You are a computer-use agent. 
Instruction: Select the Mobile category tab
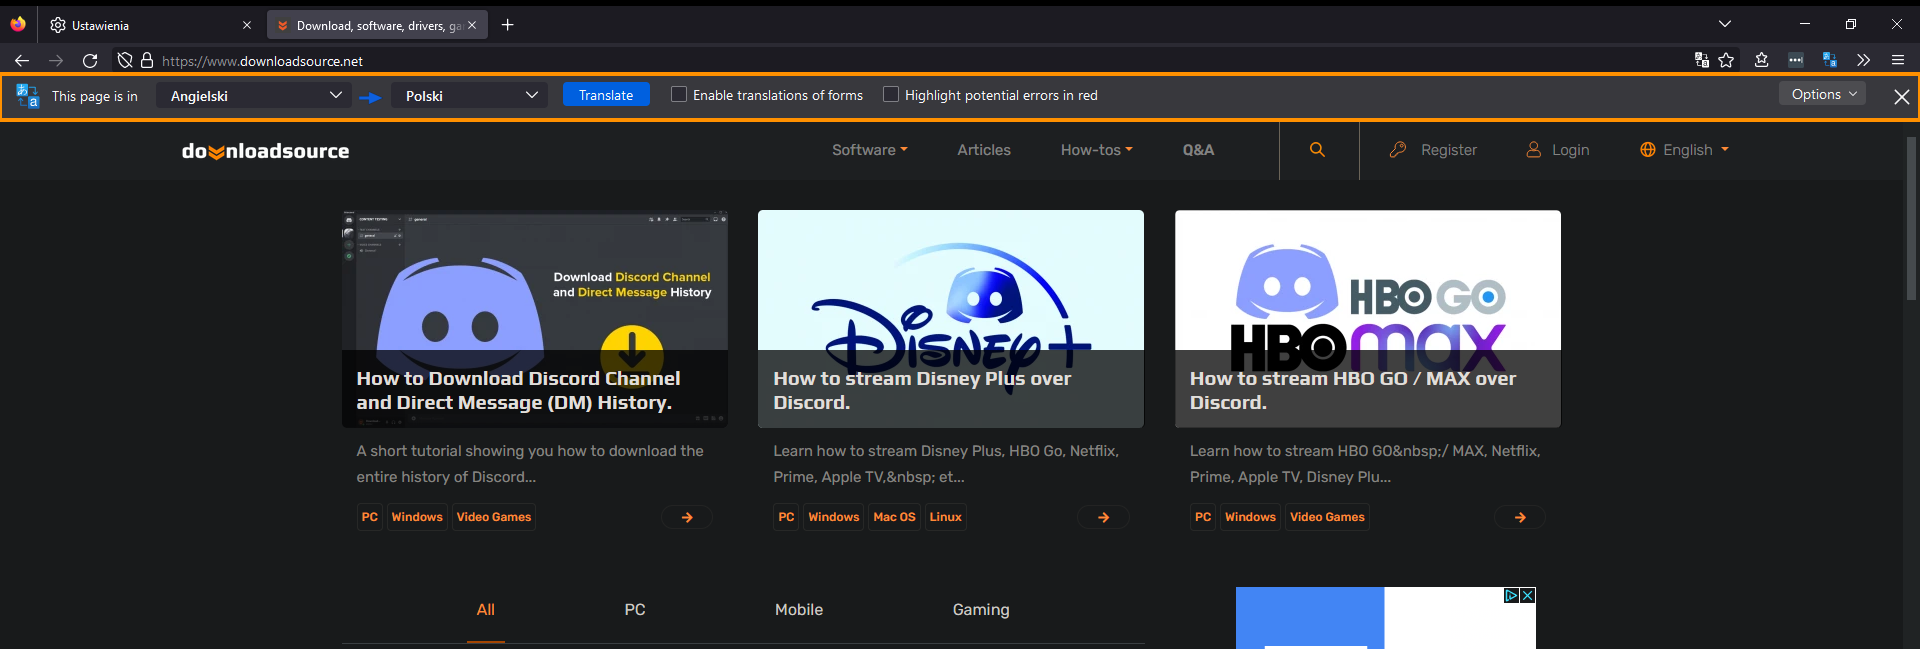799,609
